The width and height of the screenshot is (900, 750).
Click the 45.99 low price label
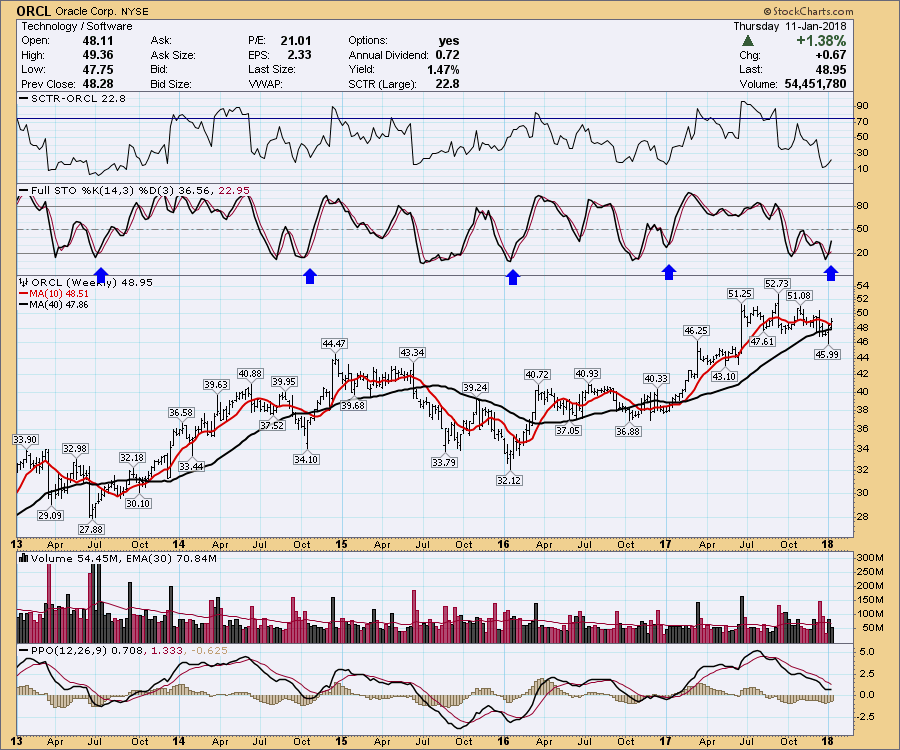(x=827, y=354)
